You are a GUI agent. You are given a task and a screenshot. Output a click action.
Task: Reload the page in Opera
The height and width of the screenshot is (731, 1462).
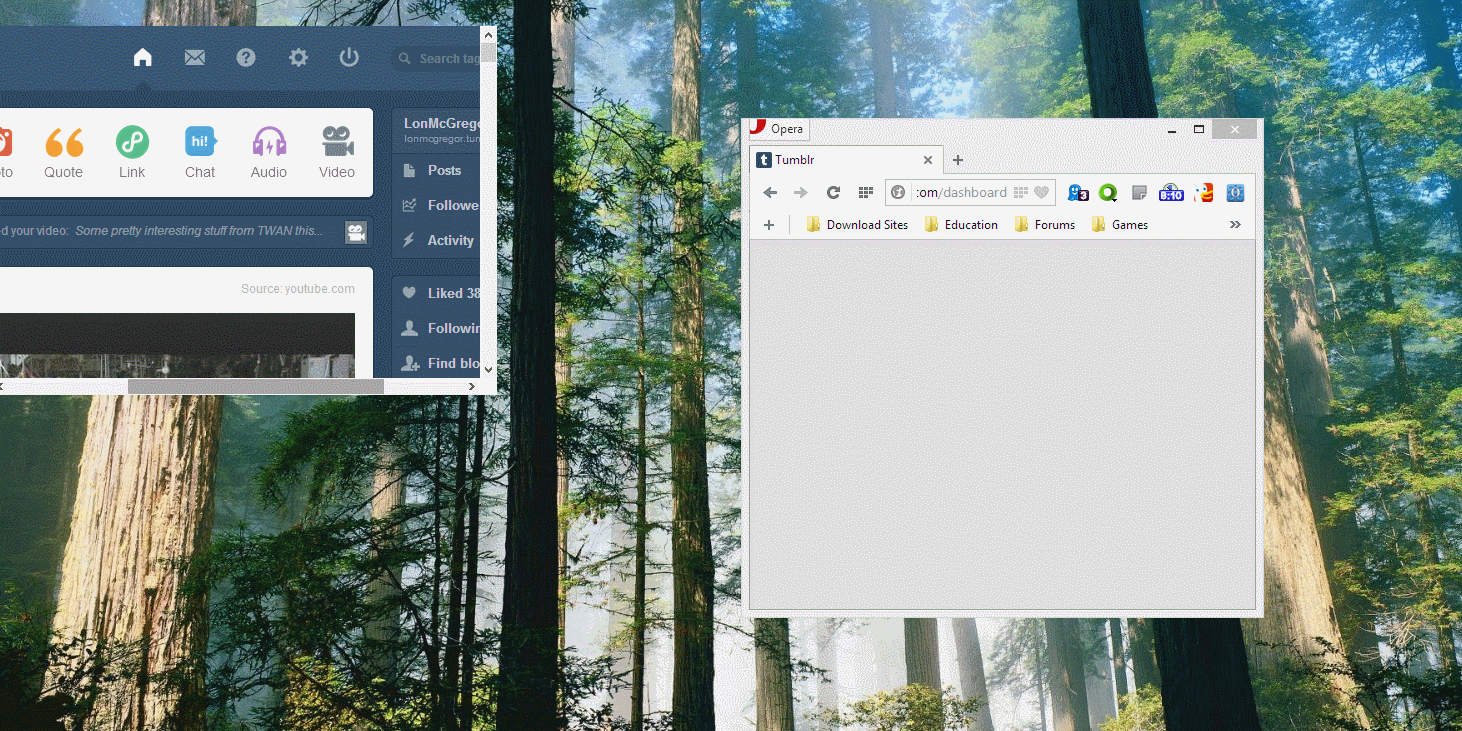coord(833,193)
